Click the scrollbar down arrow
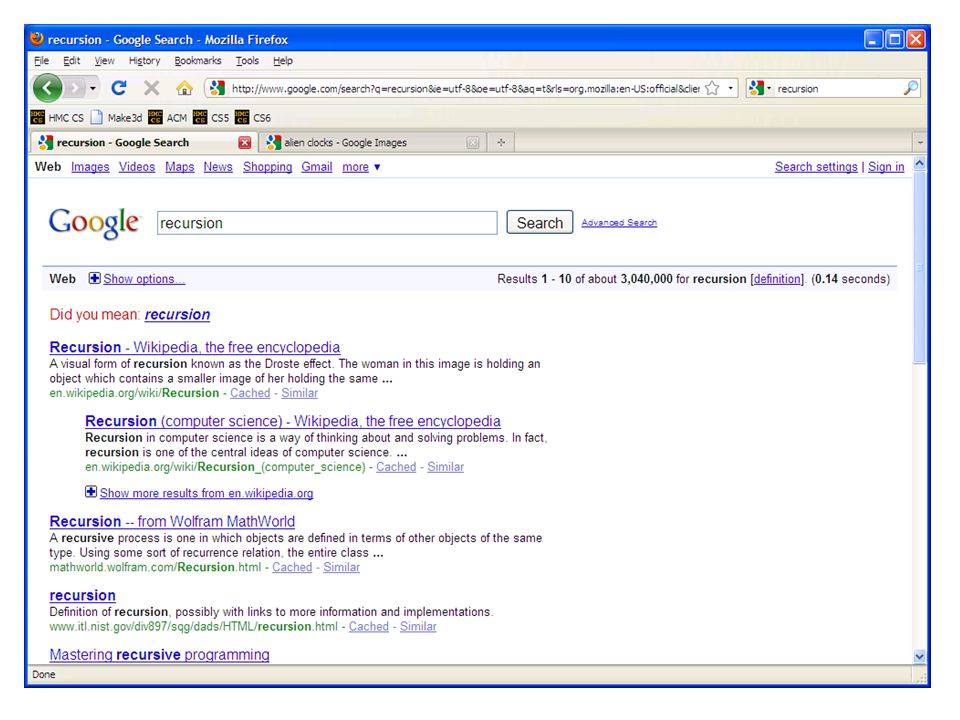960x720 pixels. coord(919,657)
